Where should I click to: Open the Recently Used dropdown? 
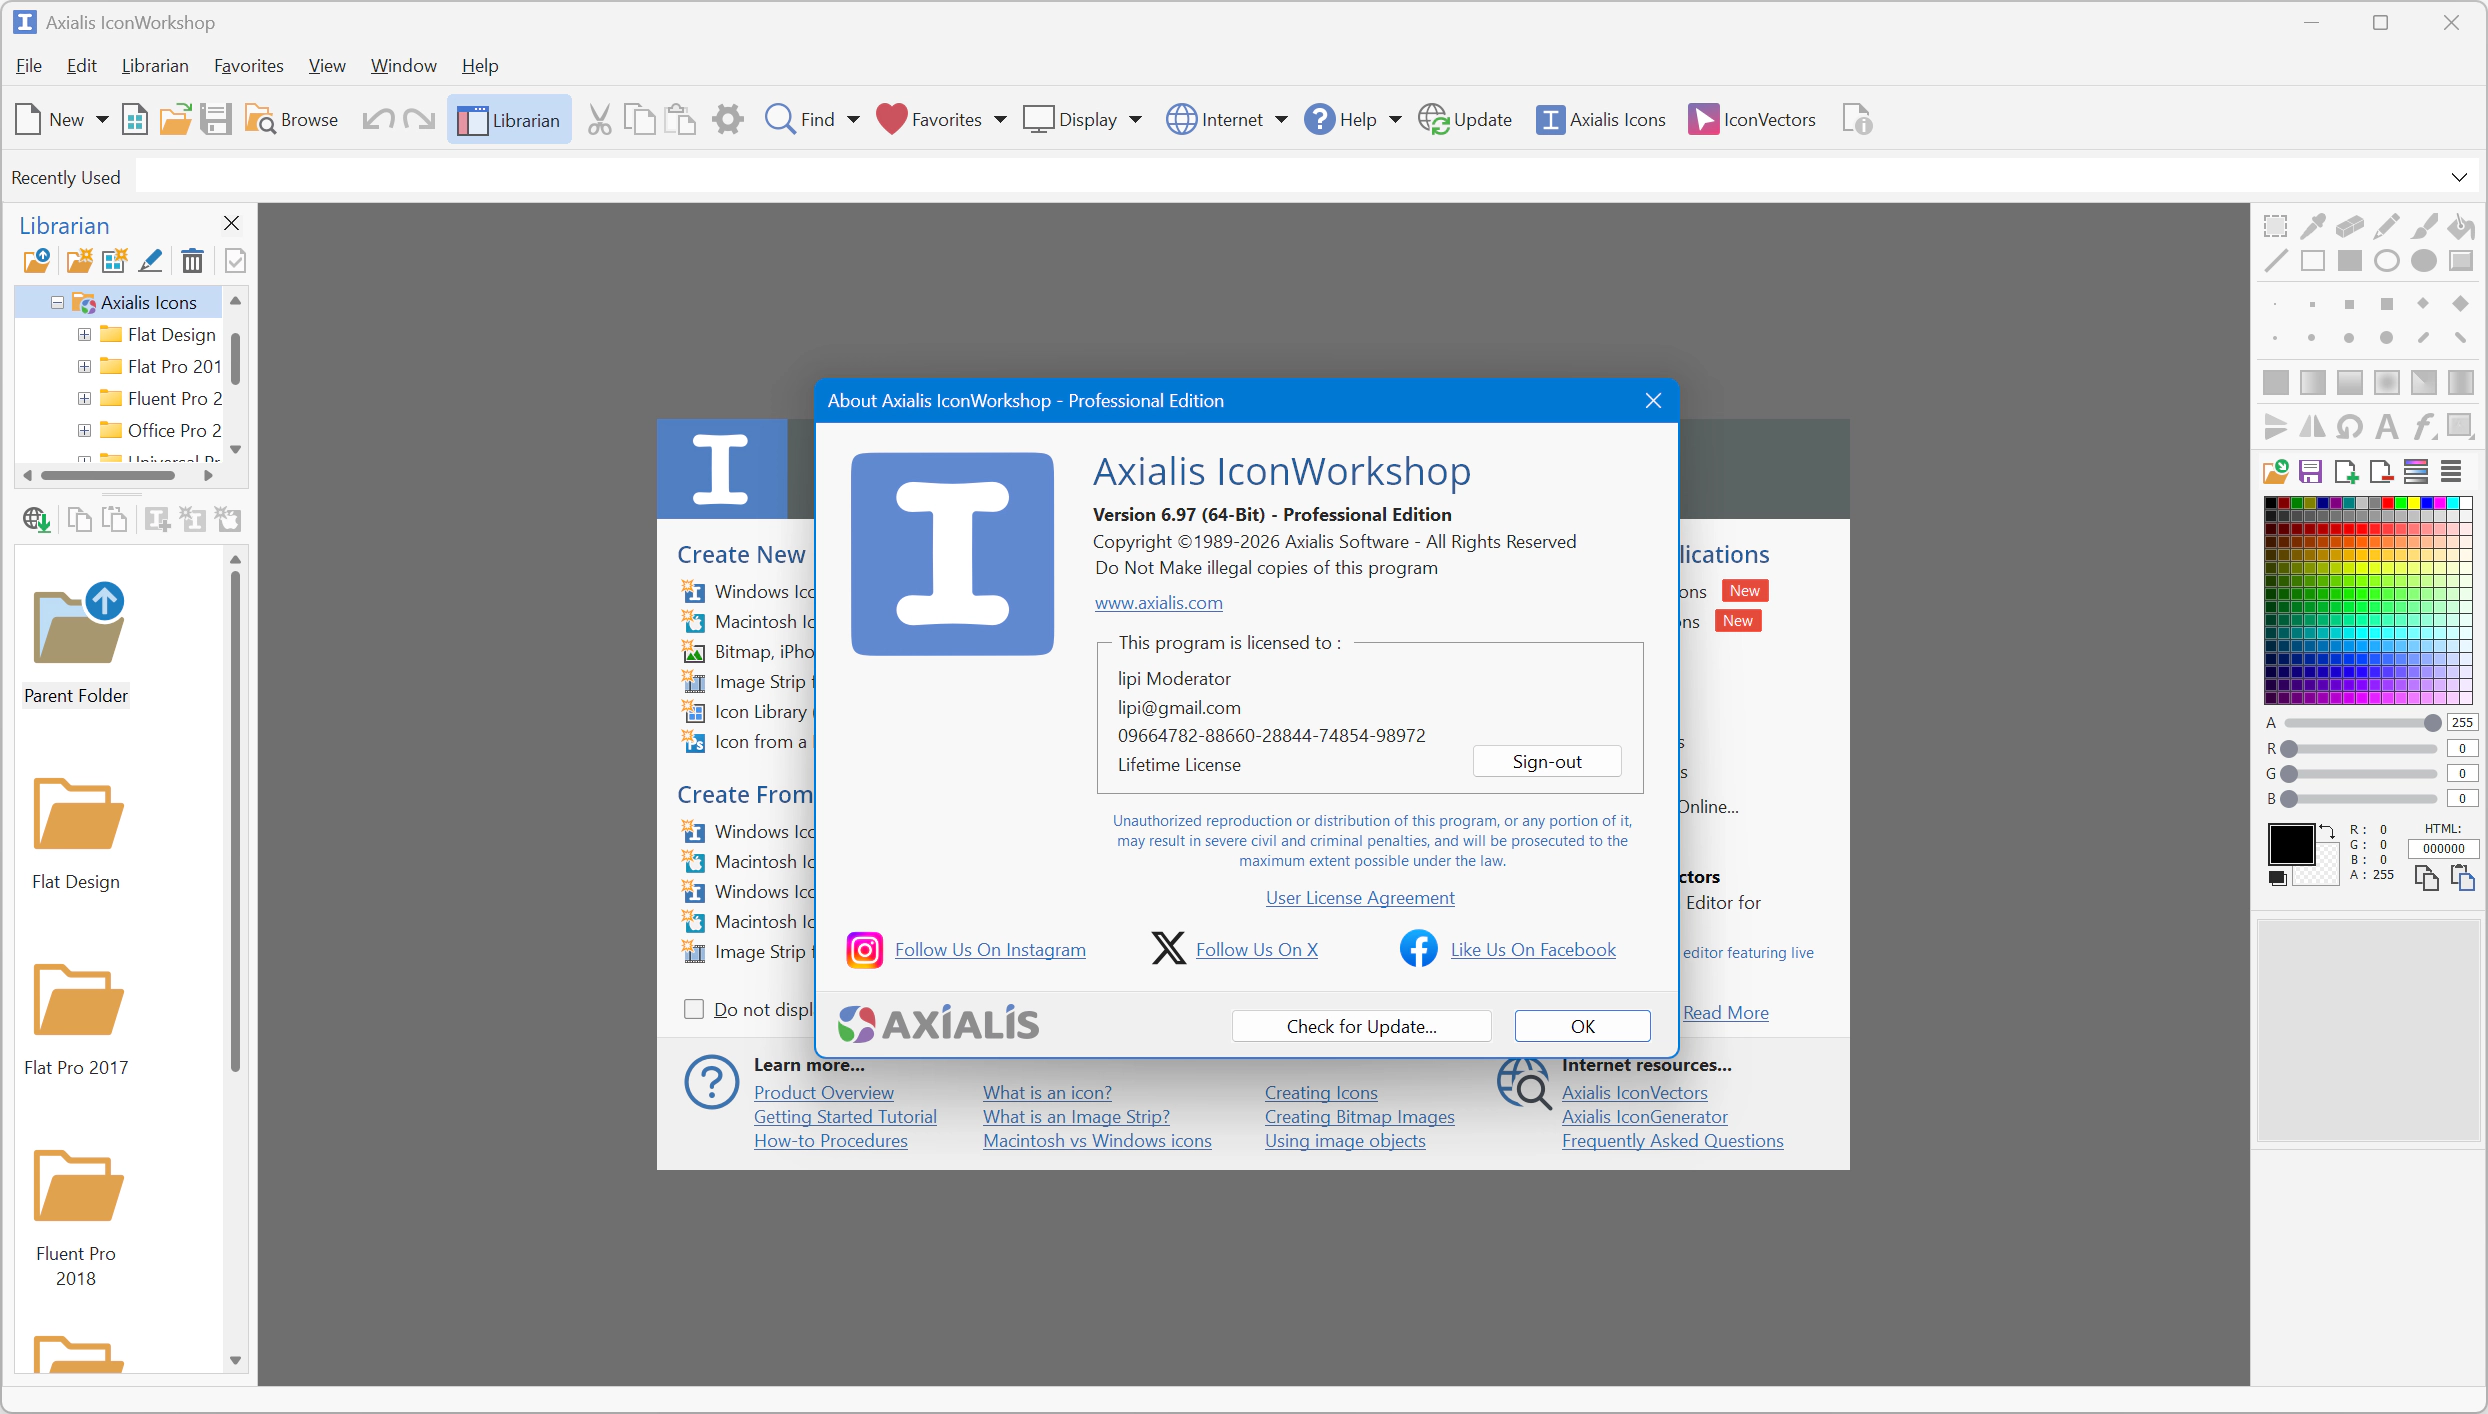(x=2459, y=178)
